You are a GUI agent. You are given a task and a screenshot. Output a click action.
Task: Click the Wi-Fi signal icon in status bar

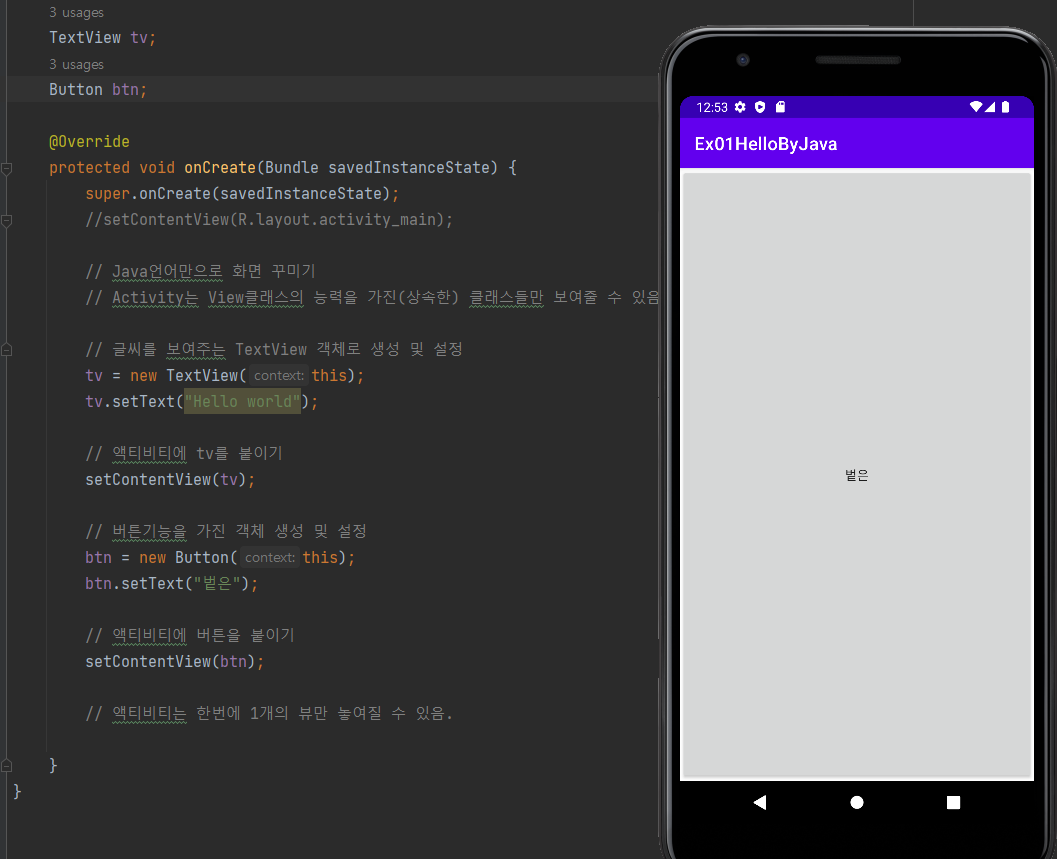click(975, 107)
